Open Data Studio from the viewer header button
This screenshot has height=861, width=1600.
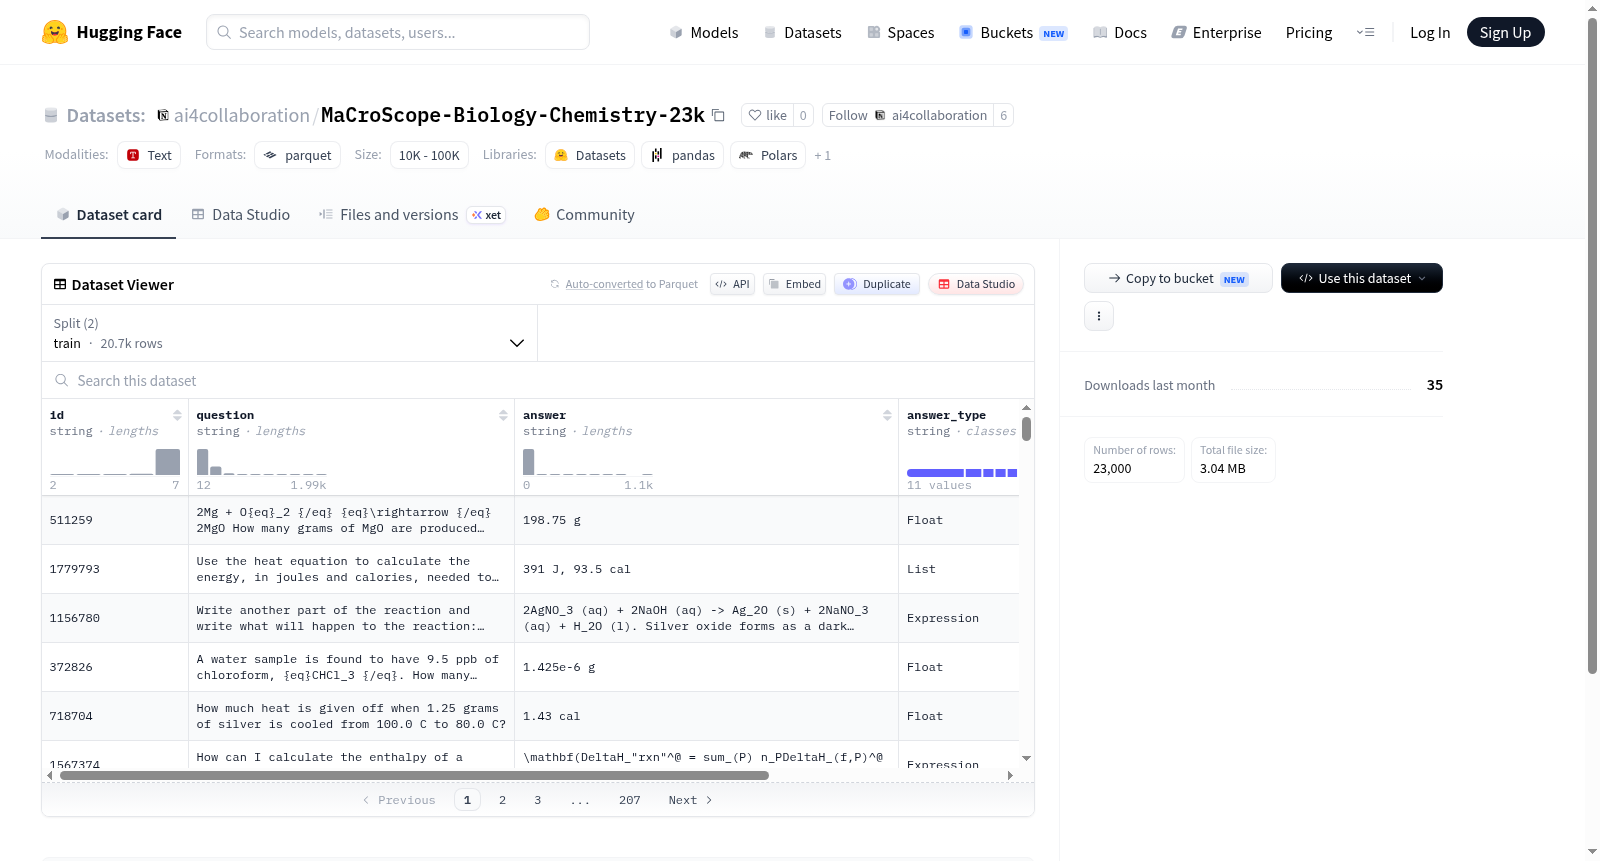[976, 284]
